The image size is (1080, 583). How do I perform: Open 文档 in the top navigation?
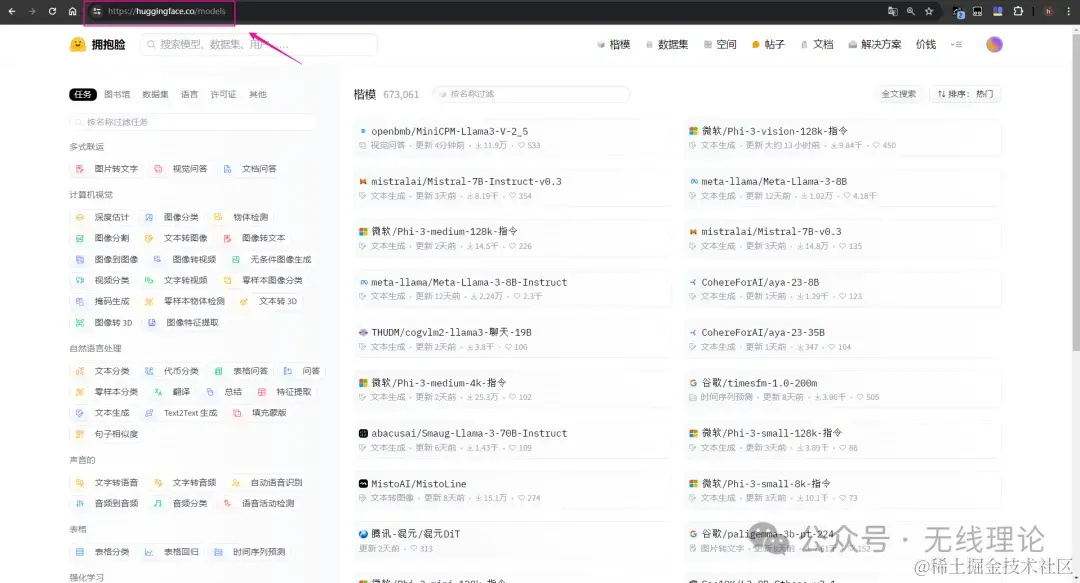tap(816, 45)
